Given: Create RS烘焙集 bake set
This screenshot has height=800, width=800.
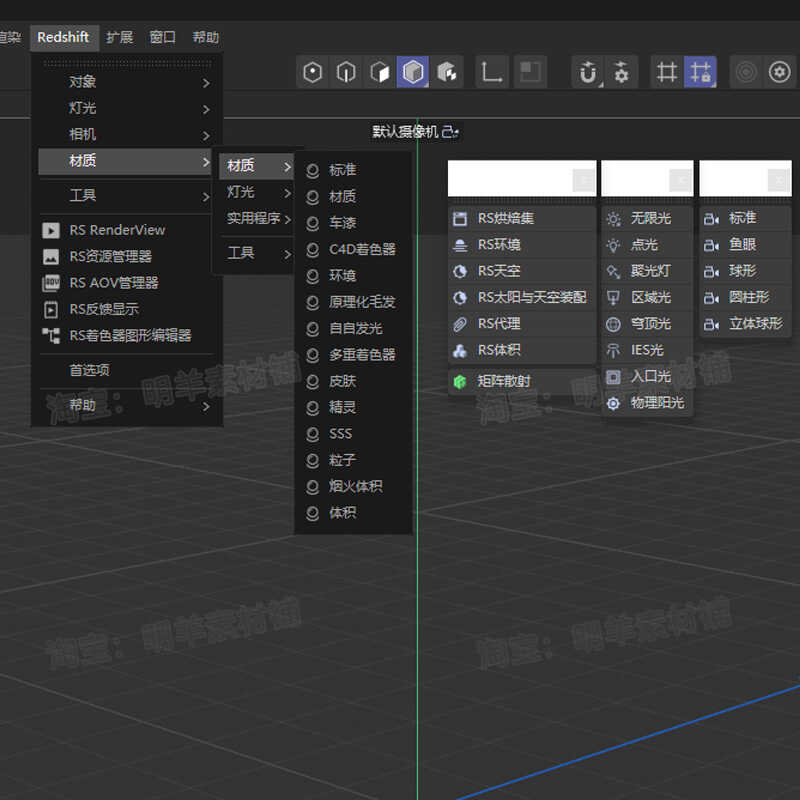Looking at the screenshot, I should (x=522, y=219).
